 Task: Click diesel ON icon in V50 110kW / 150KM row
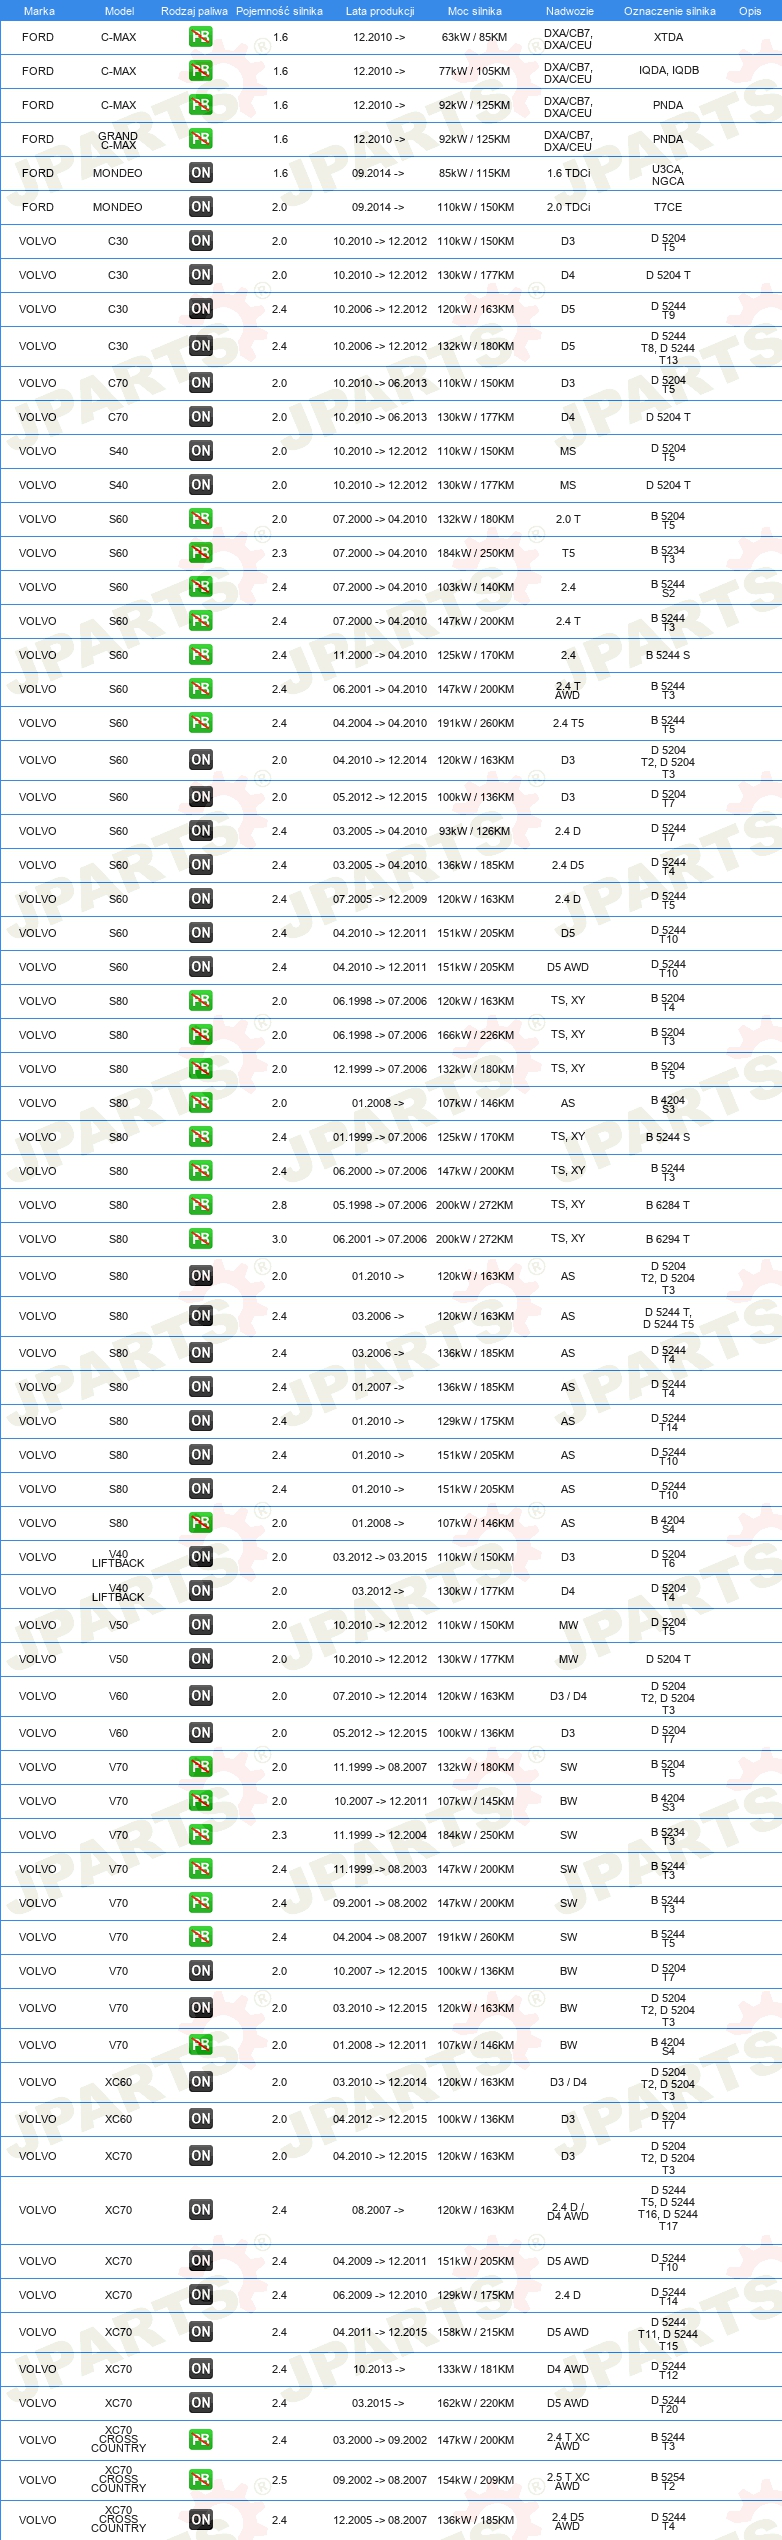point(201,1625)
